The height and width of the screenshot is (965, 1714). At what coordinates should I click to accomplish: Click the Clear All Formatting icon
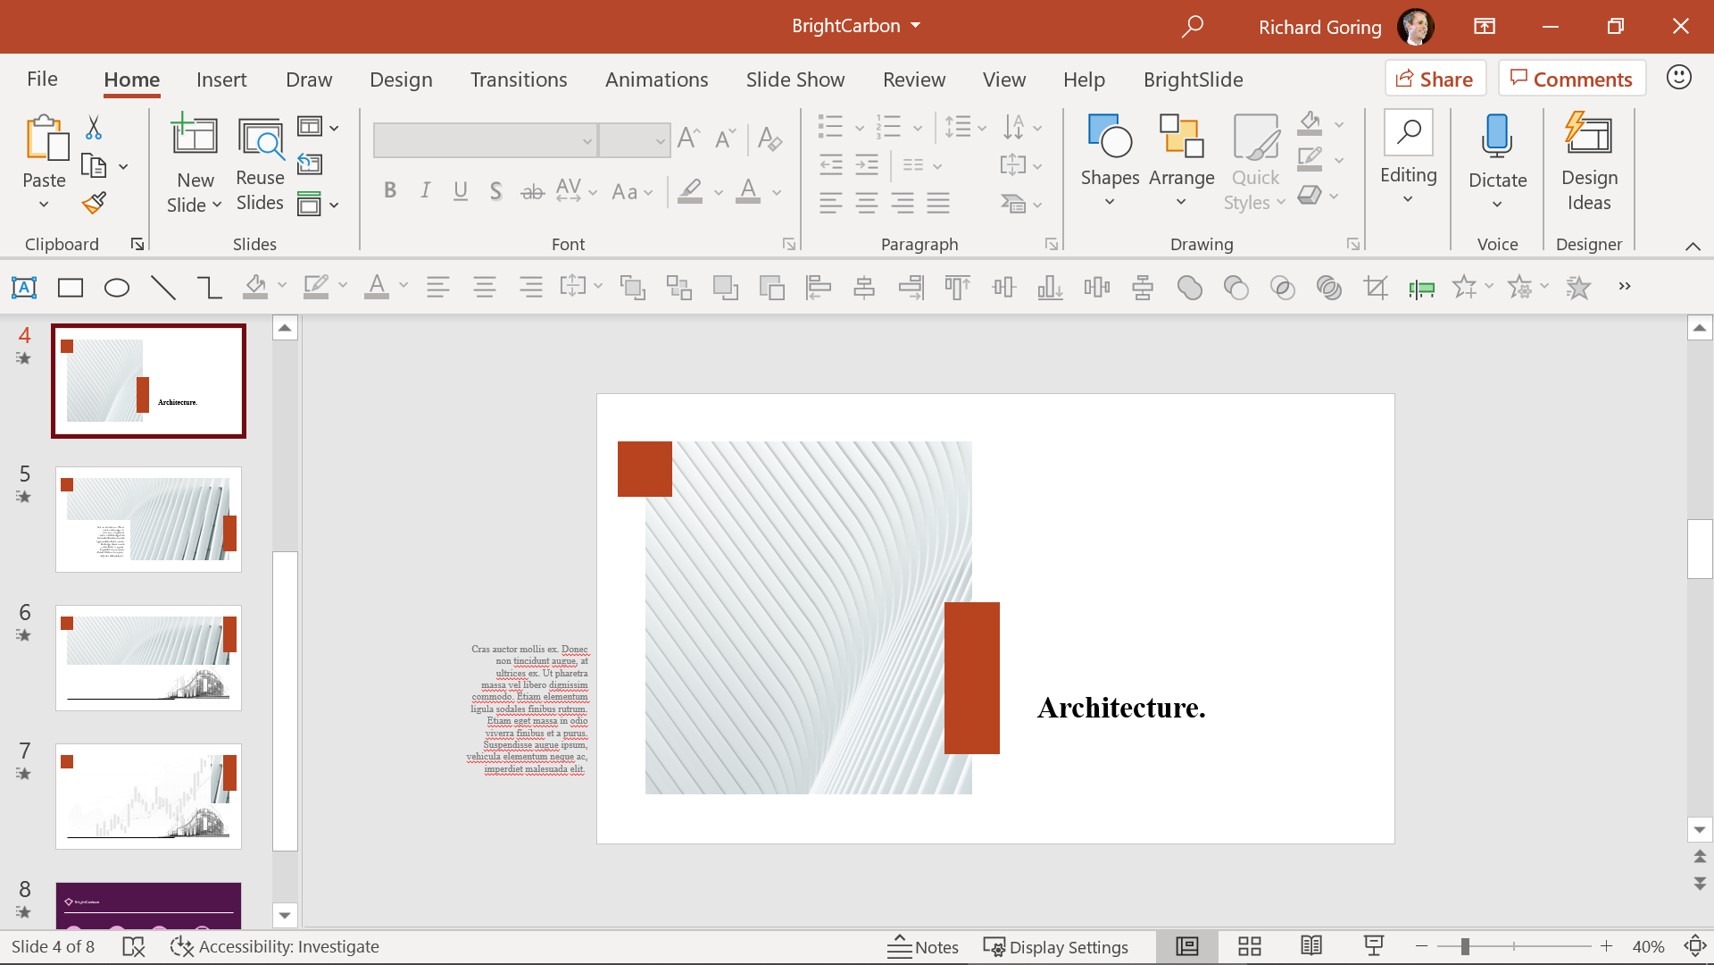point(769,139)
